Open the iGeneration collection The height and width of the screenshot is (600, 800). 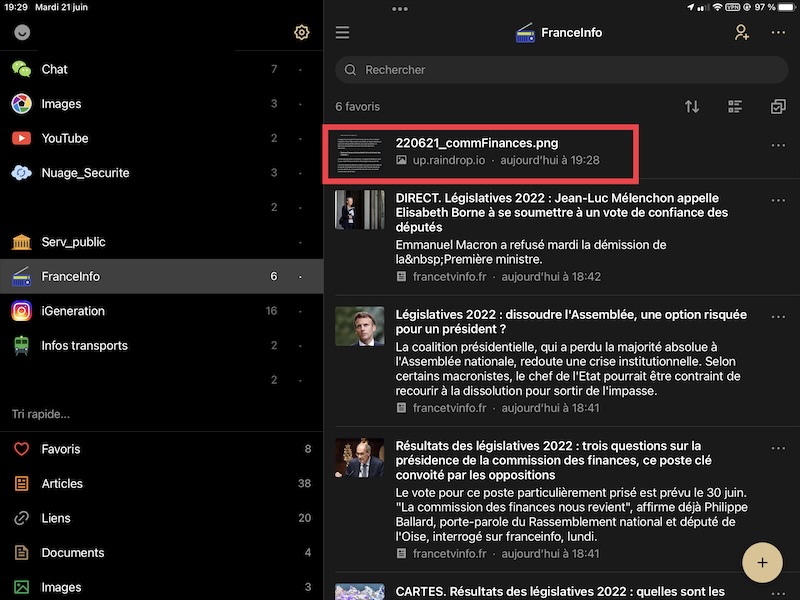point(161,311)
